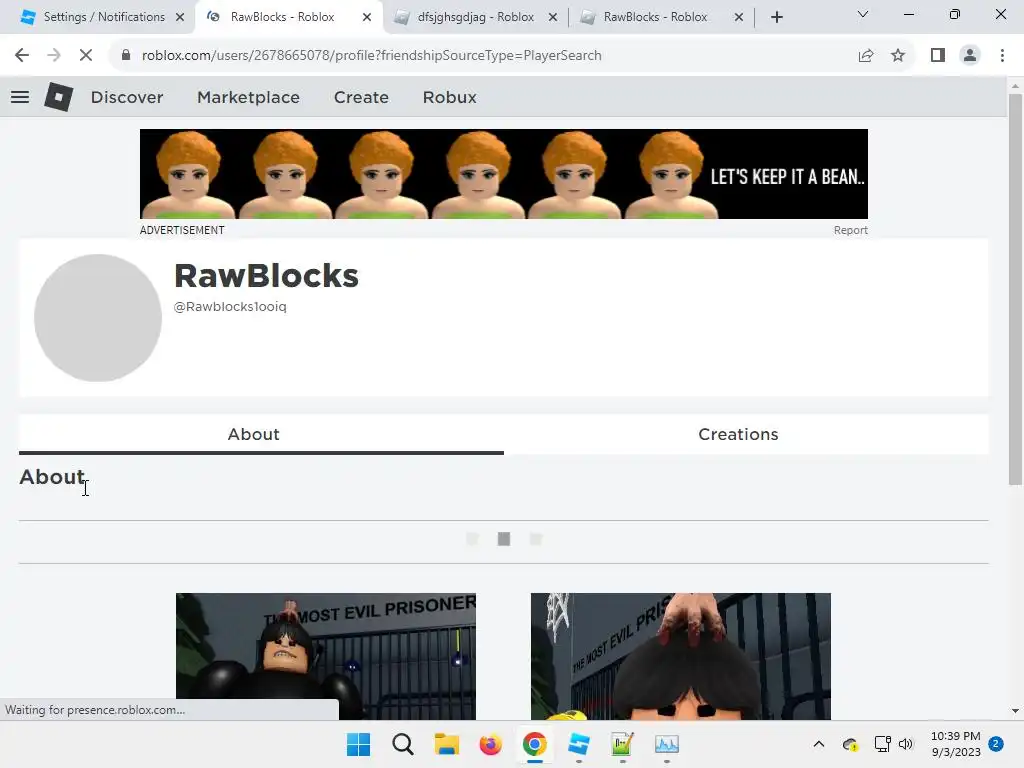Click the RawBlocks display name heading
The image size is (1024, 768).
pyautogui.click(x=266, y=276)
